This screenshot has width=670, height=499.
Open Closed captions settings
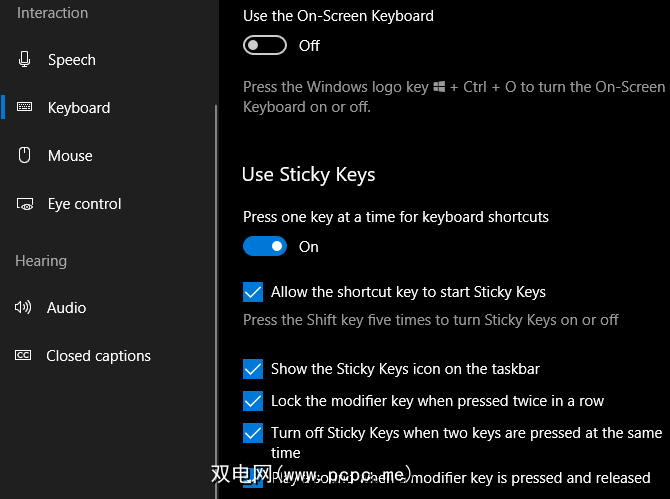pyautogui.click(x=99, y=356)
